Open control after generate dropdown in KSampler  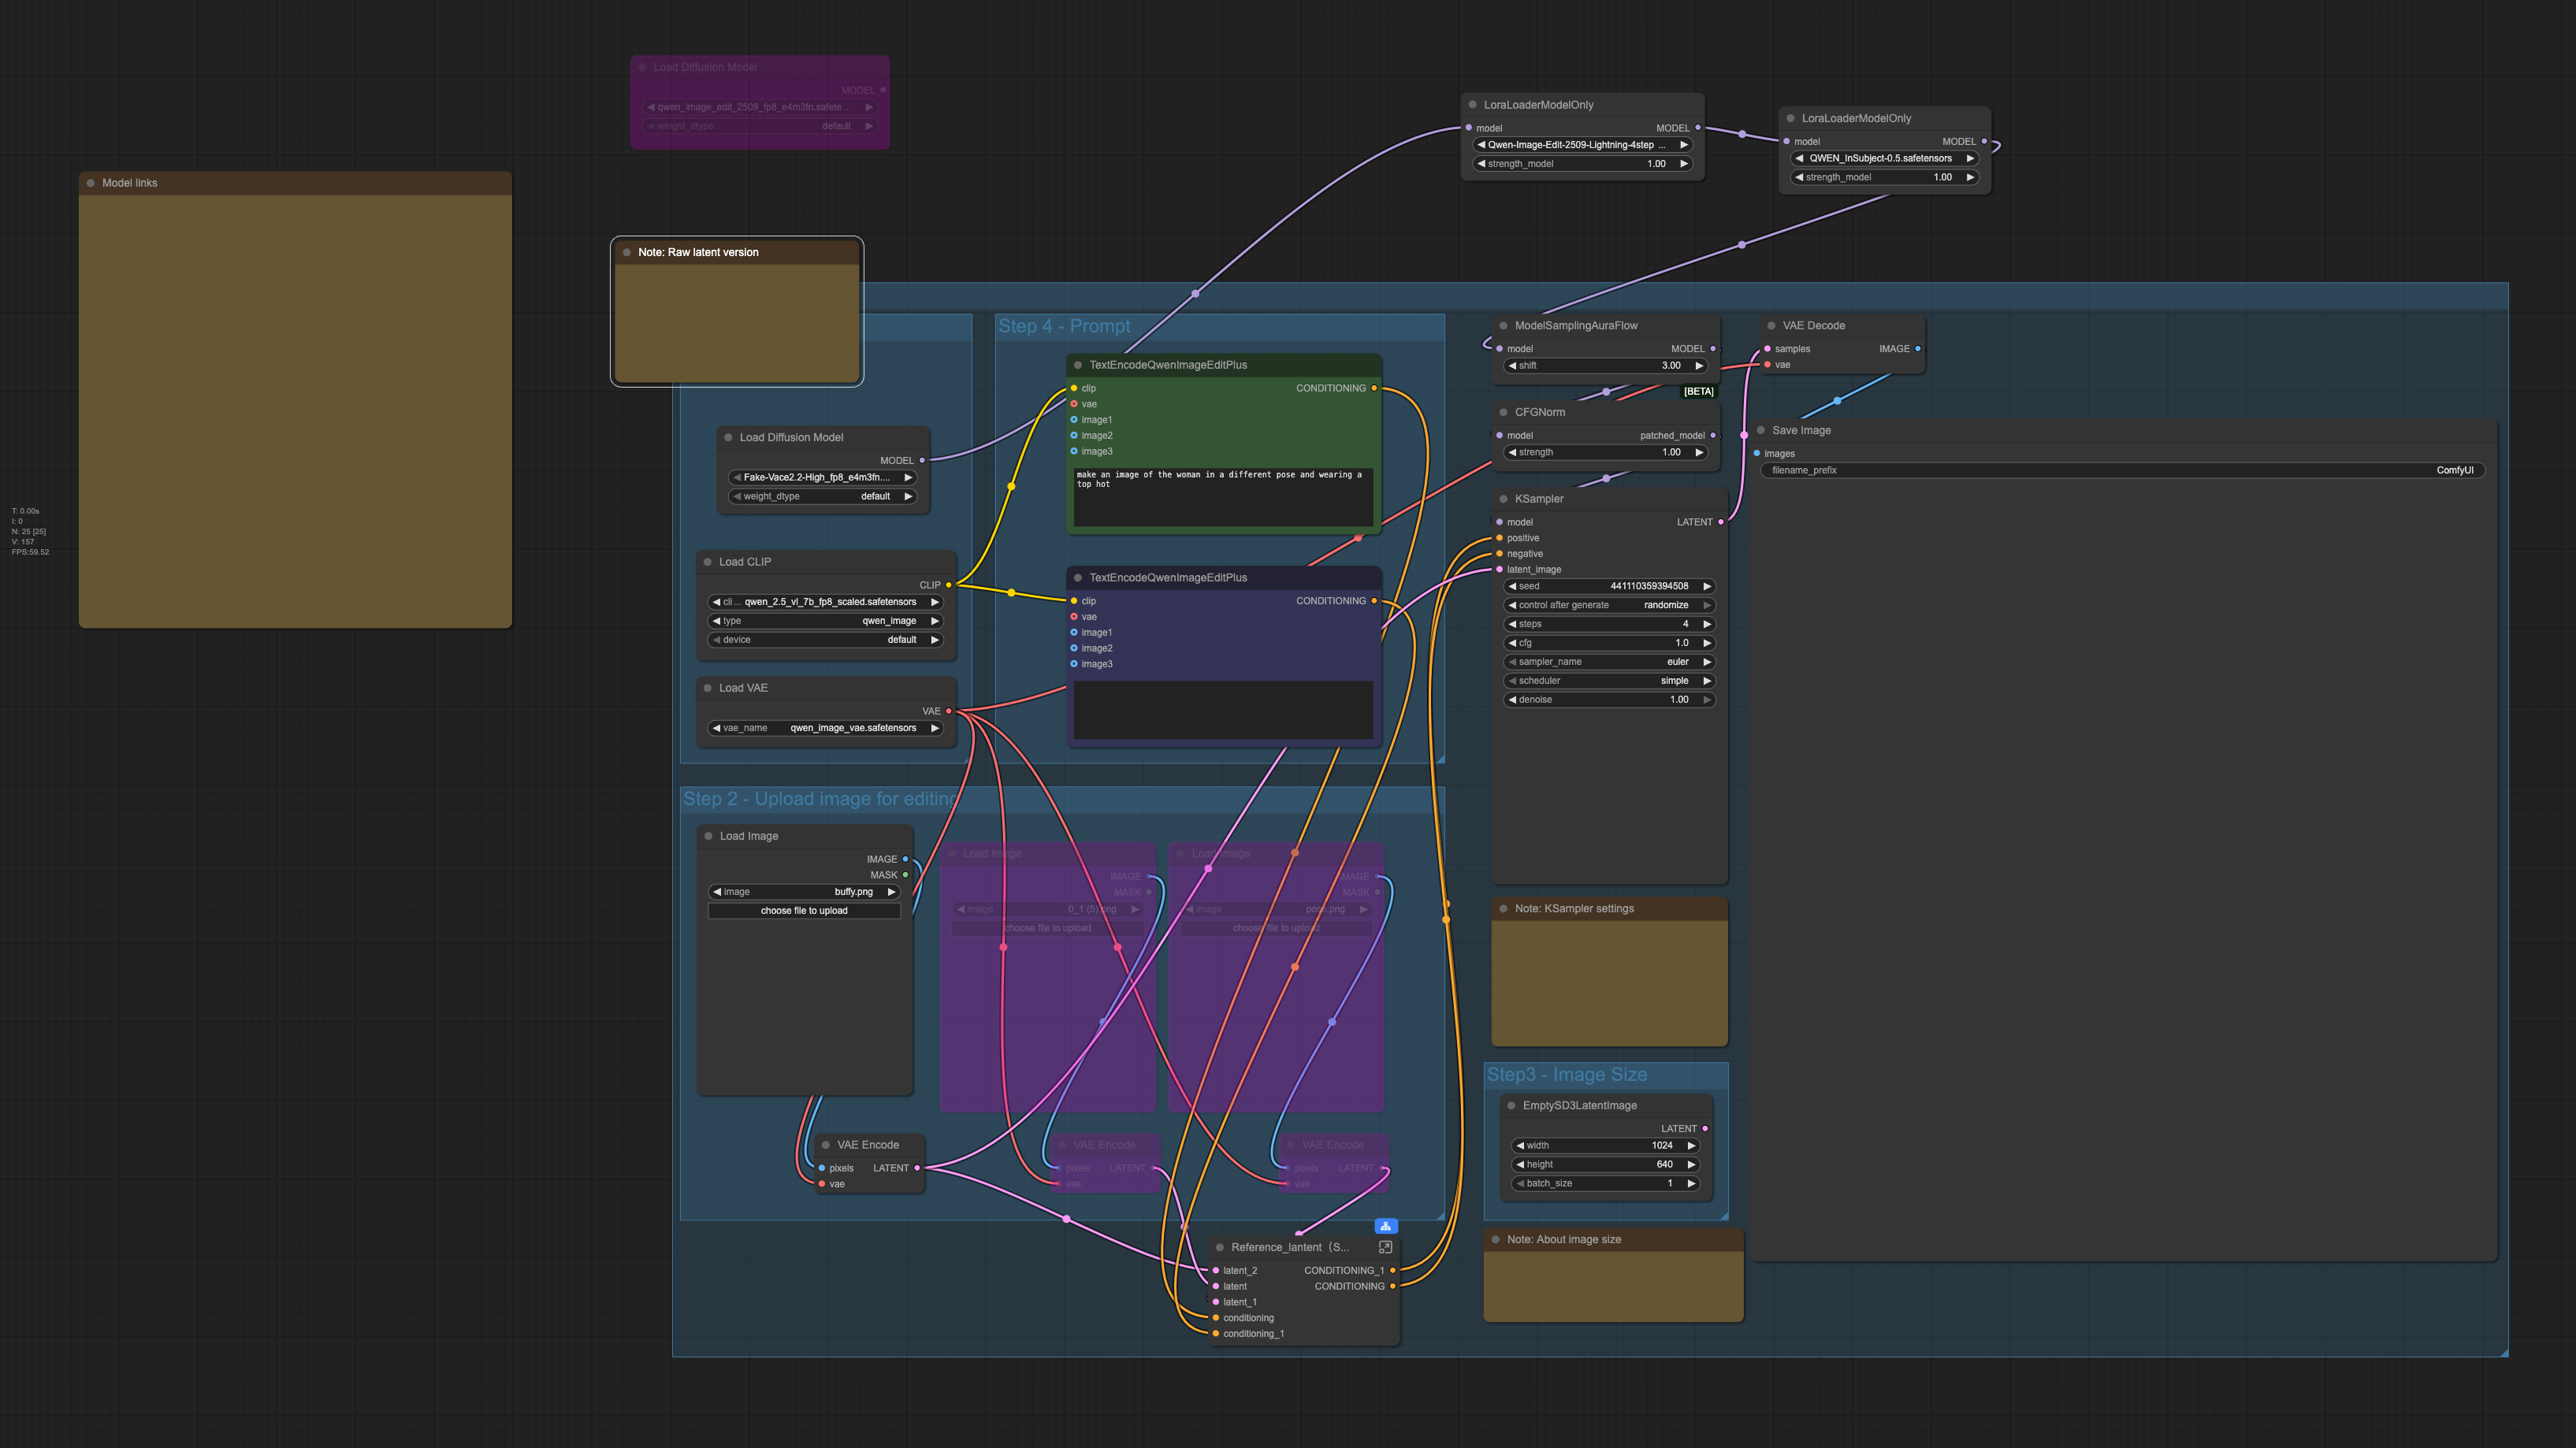1608,605
